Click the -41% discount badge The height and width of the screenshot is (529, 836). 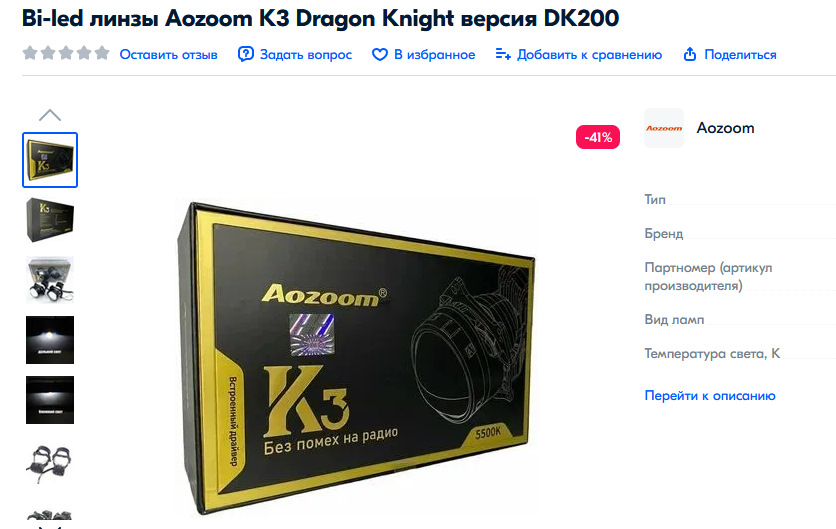click(598, 137)
